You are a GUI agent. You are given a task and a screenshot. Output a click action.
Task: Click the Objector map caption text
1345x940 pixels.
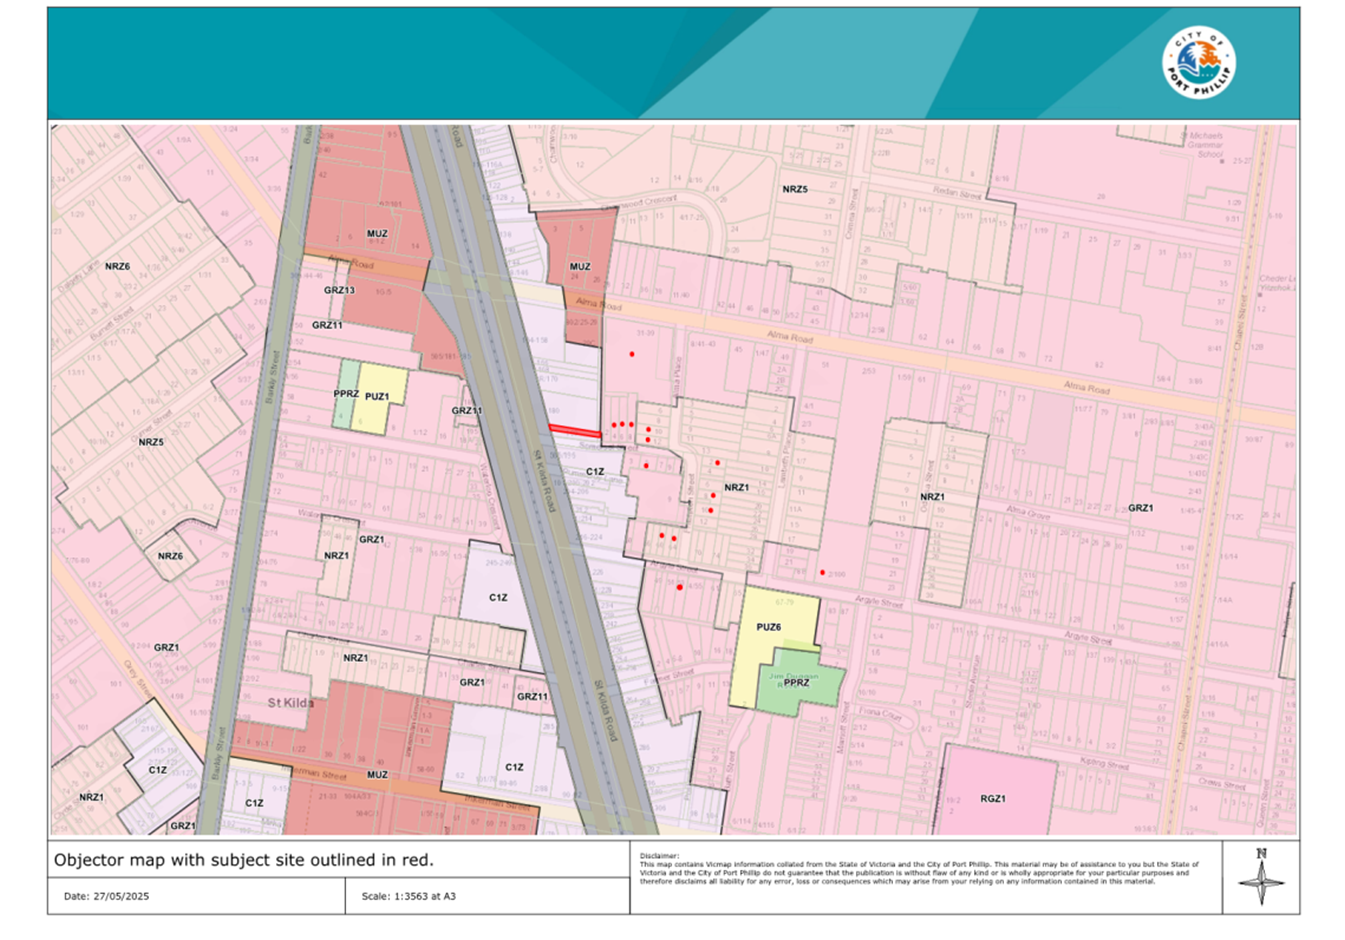(243, 860)
